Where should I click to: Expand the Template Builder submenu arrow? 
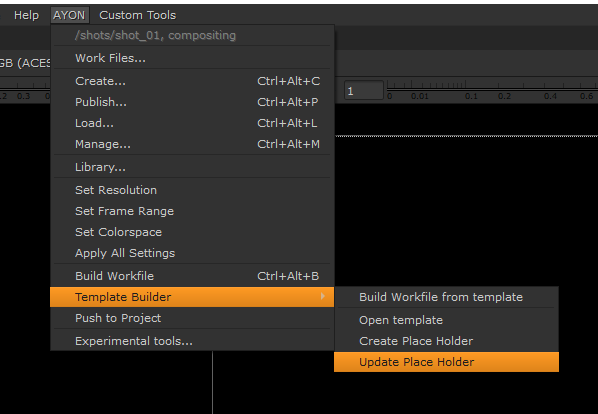point(323,297)
